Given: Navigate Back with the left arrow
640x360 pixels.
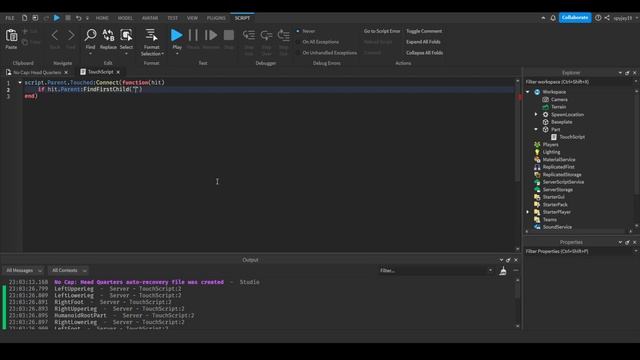Looking at the screenshot, I should (x=55, y=35).
